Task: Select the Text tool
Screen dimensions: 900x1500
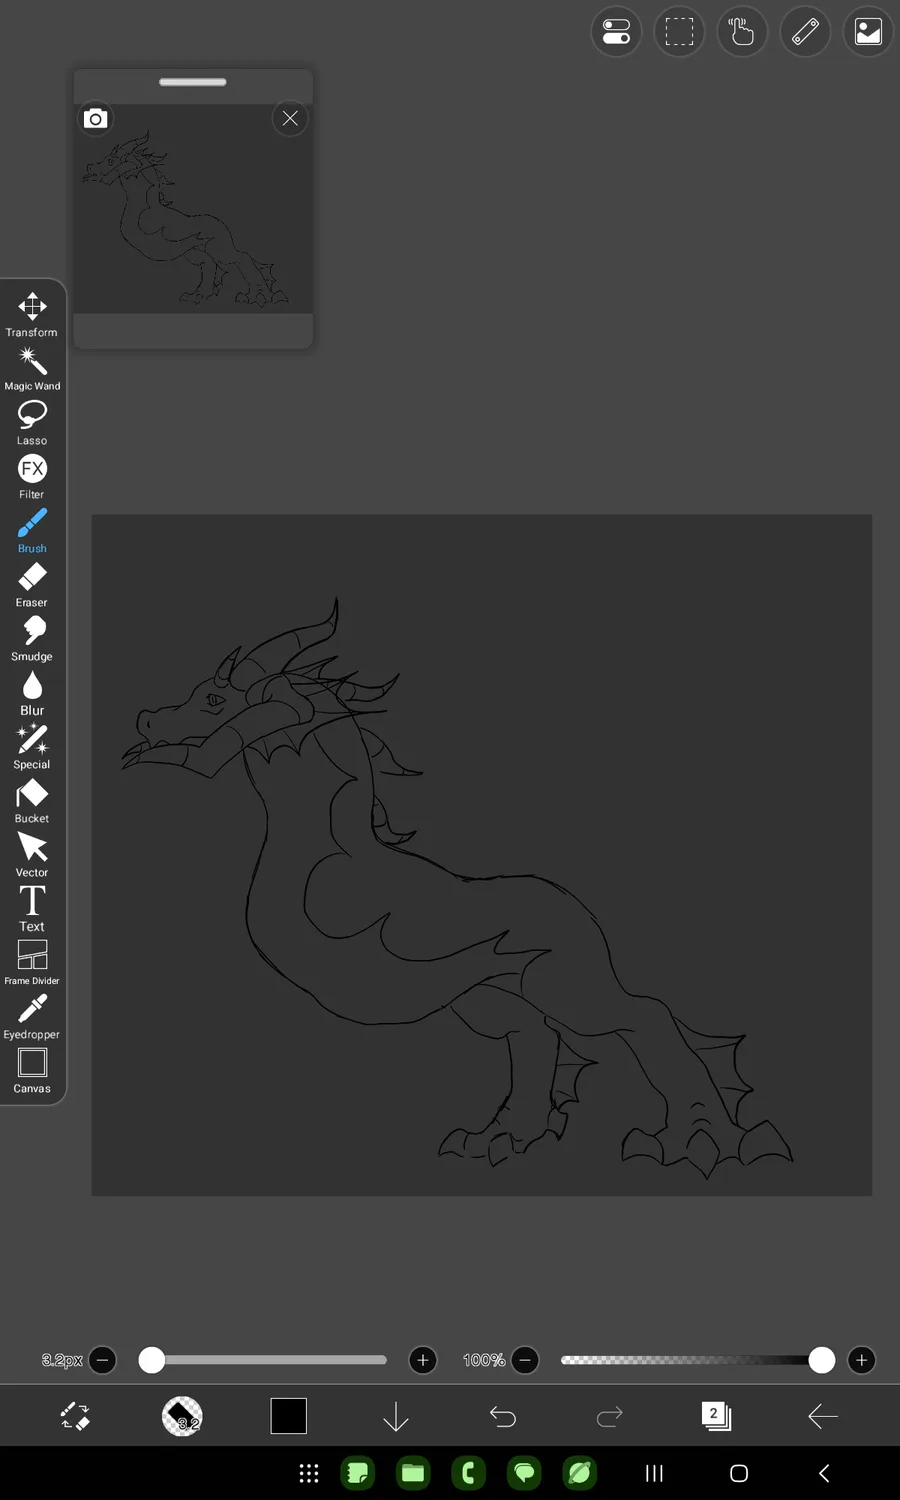Action: 32,908
